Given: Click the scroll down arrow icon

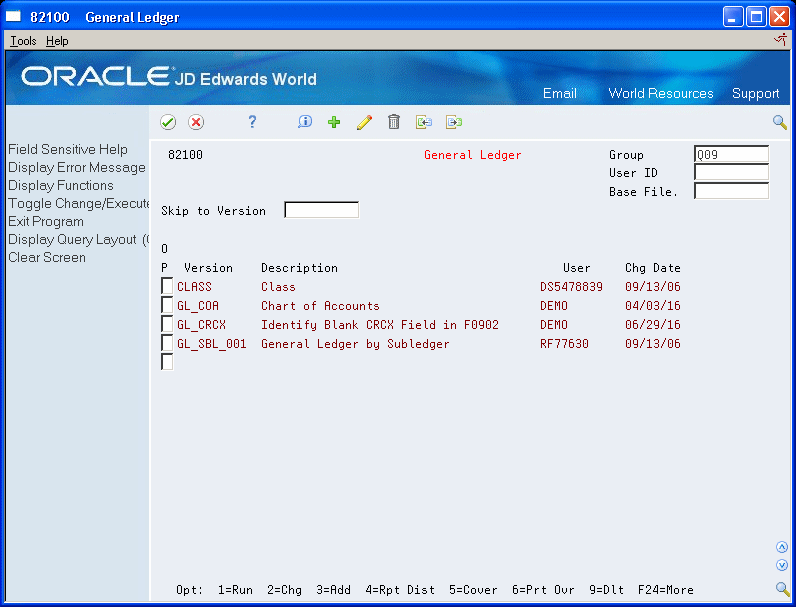Looking at the screenshot, I should (x=782, y=565).
